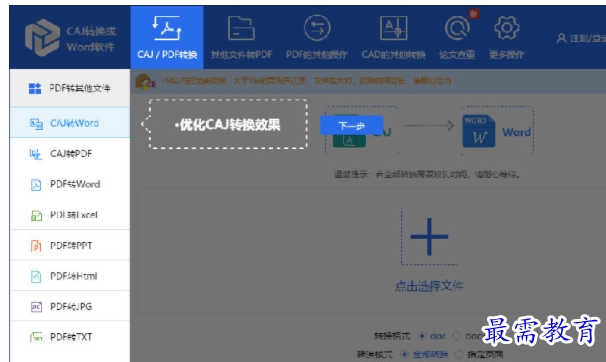Viewport: 606px width, 362px height.
Task: Select CAJ转Word in the sidebar
Action: click(x=70, y=123)
